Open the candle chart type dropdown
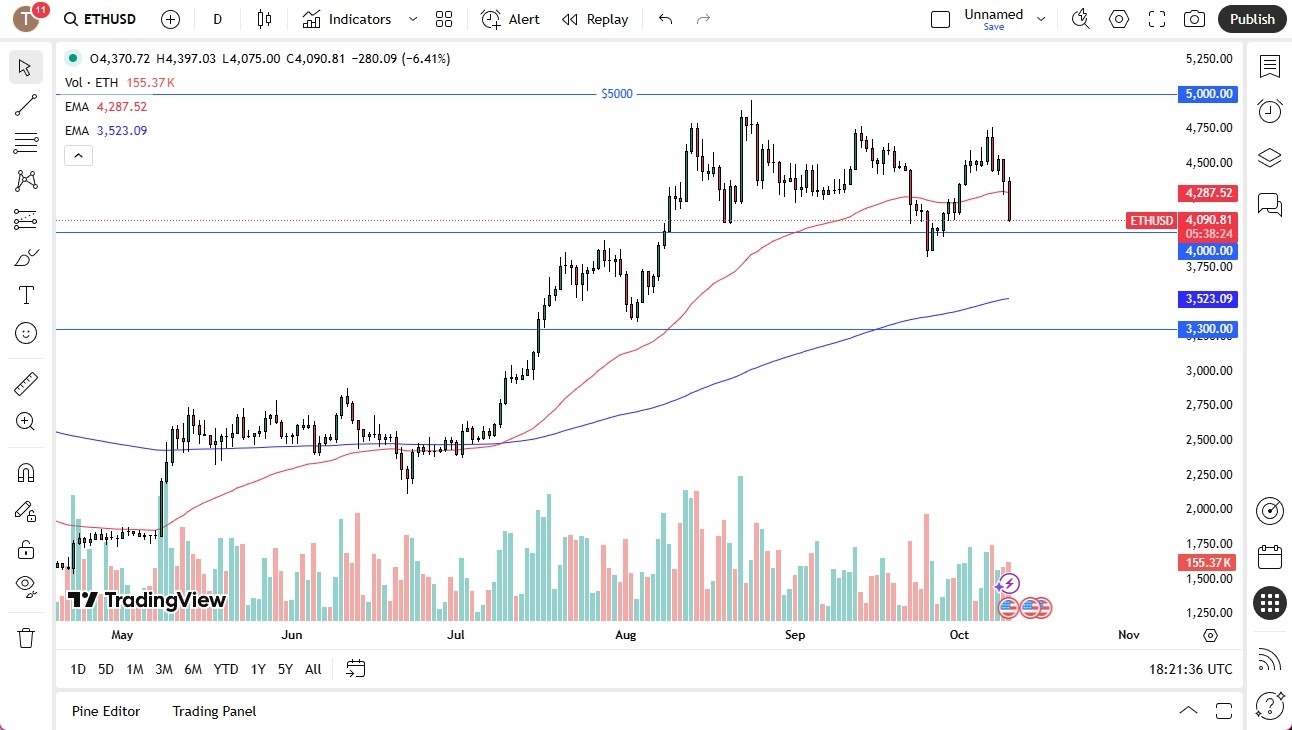1292x730 pixels. (264, 19)
